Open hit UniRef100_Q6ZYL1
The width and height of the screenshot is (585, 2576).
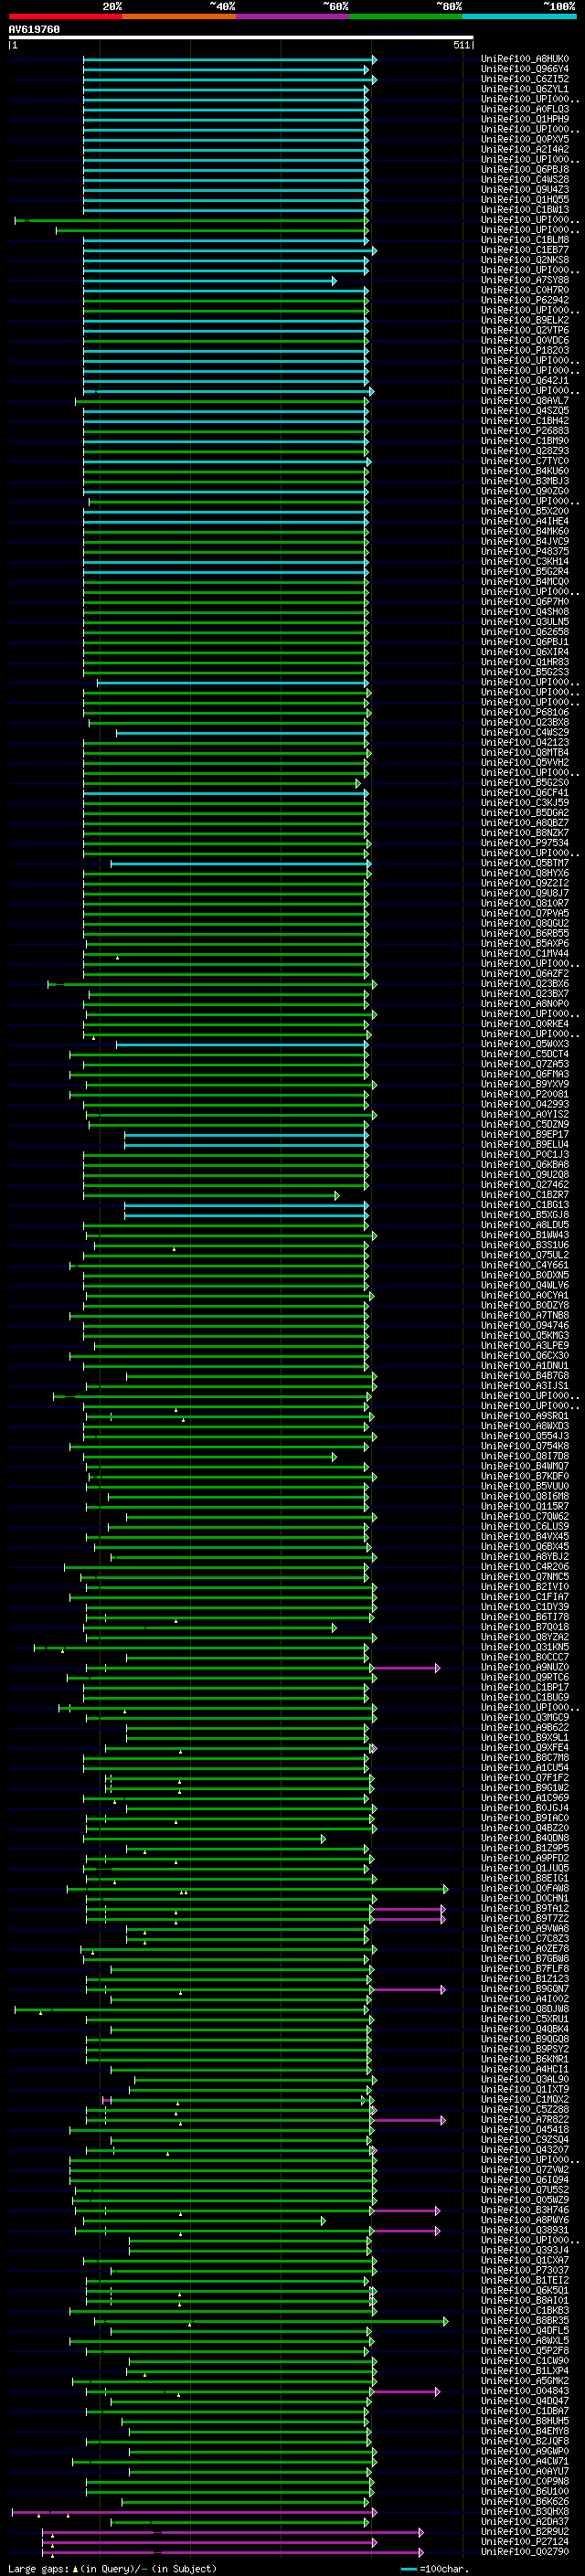coord(525,89)
